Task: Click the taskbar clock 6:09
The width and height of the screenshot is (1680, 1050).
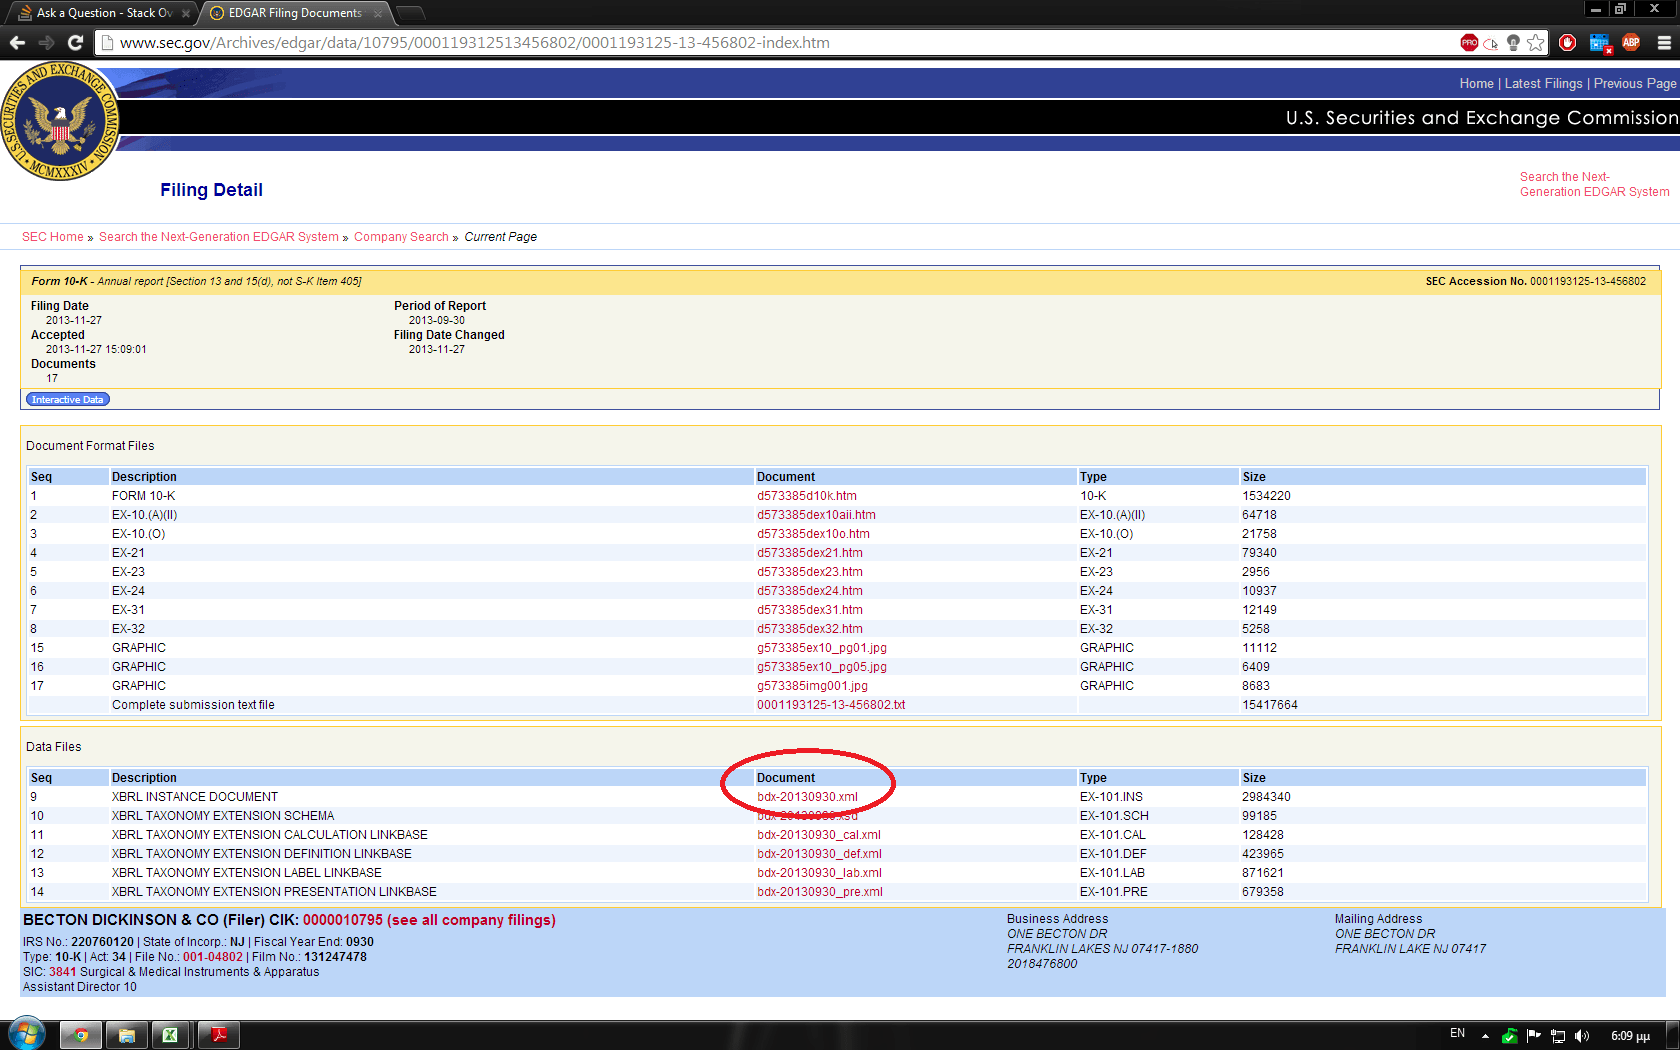Action: (x=1630, y=1036)
